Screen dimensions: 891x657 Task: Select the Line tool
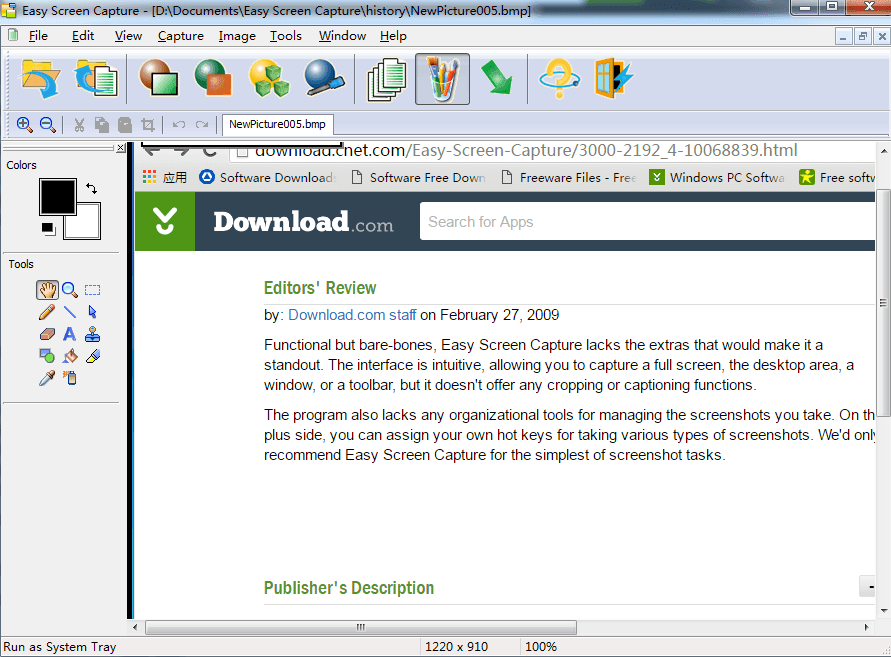(70, 312)
